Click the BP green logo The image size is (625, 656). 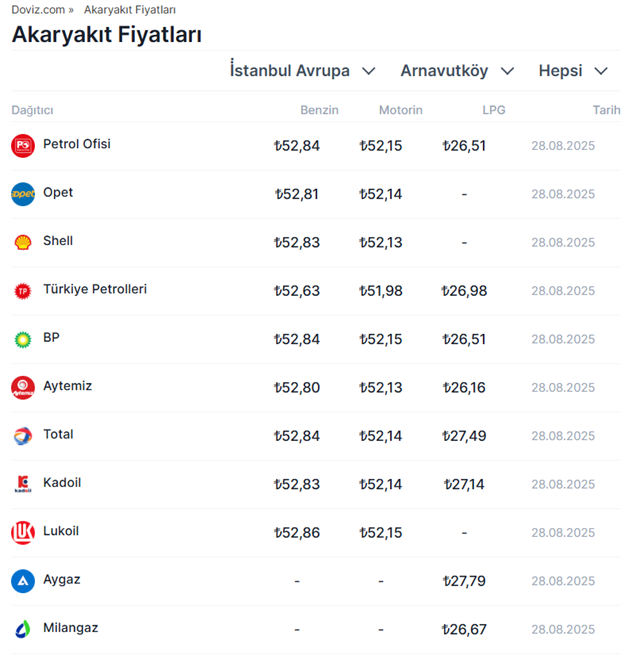22,339
